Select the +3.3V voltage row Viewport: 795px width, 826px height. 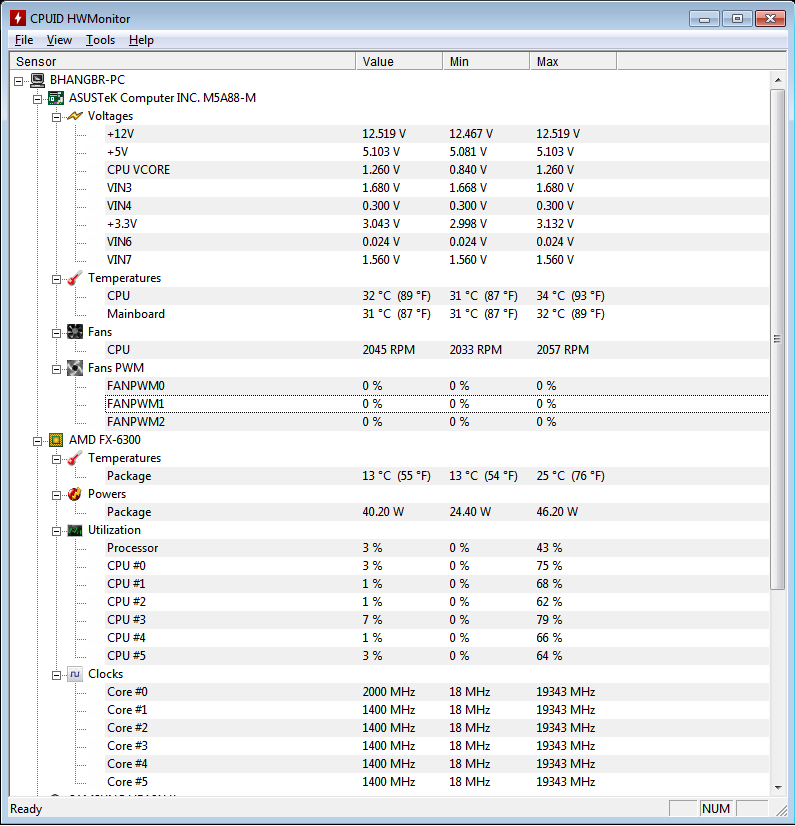point(437,224)
